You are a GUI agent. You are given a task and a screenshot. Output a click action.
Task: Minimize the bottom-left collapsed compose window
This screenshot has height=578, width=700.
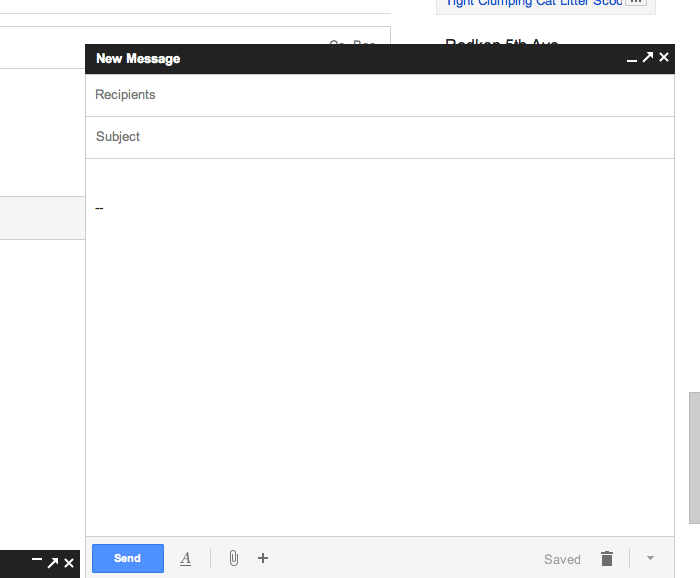pos(37,563)
